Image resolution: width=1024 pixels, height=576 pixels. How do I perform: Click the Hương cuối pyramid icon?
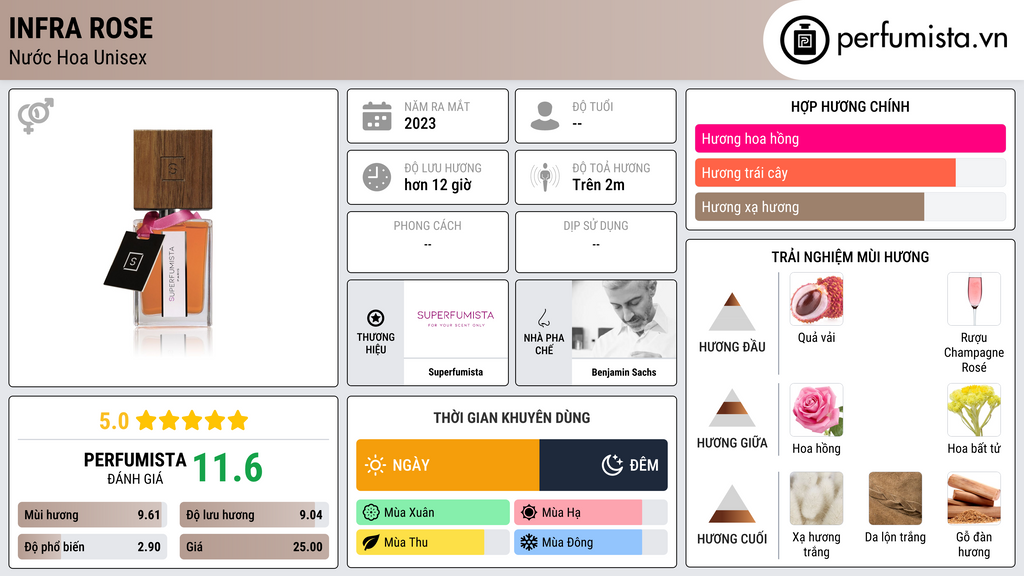pos(732,504)
